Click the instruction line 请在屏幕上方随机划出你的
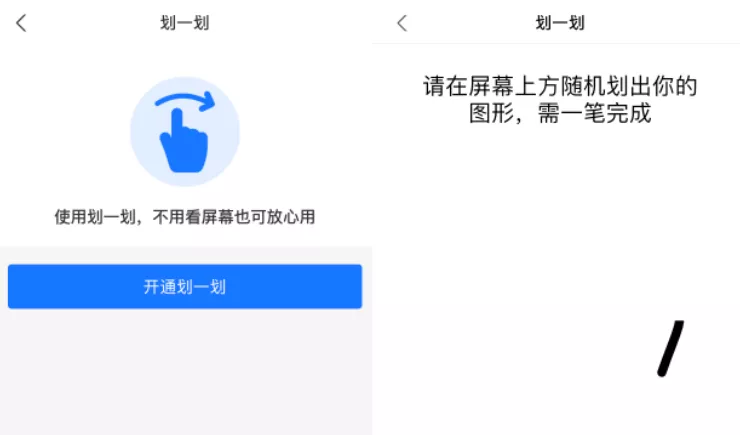 point(560,86)
